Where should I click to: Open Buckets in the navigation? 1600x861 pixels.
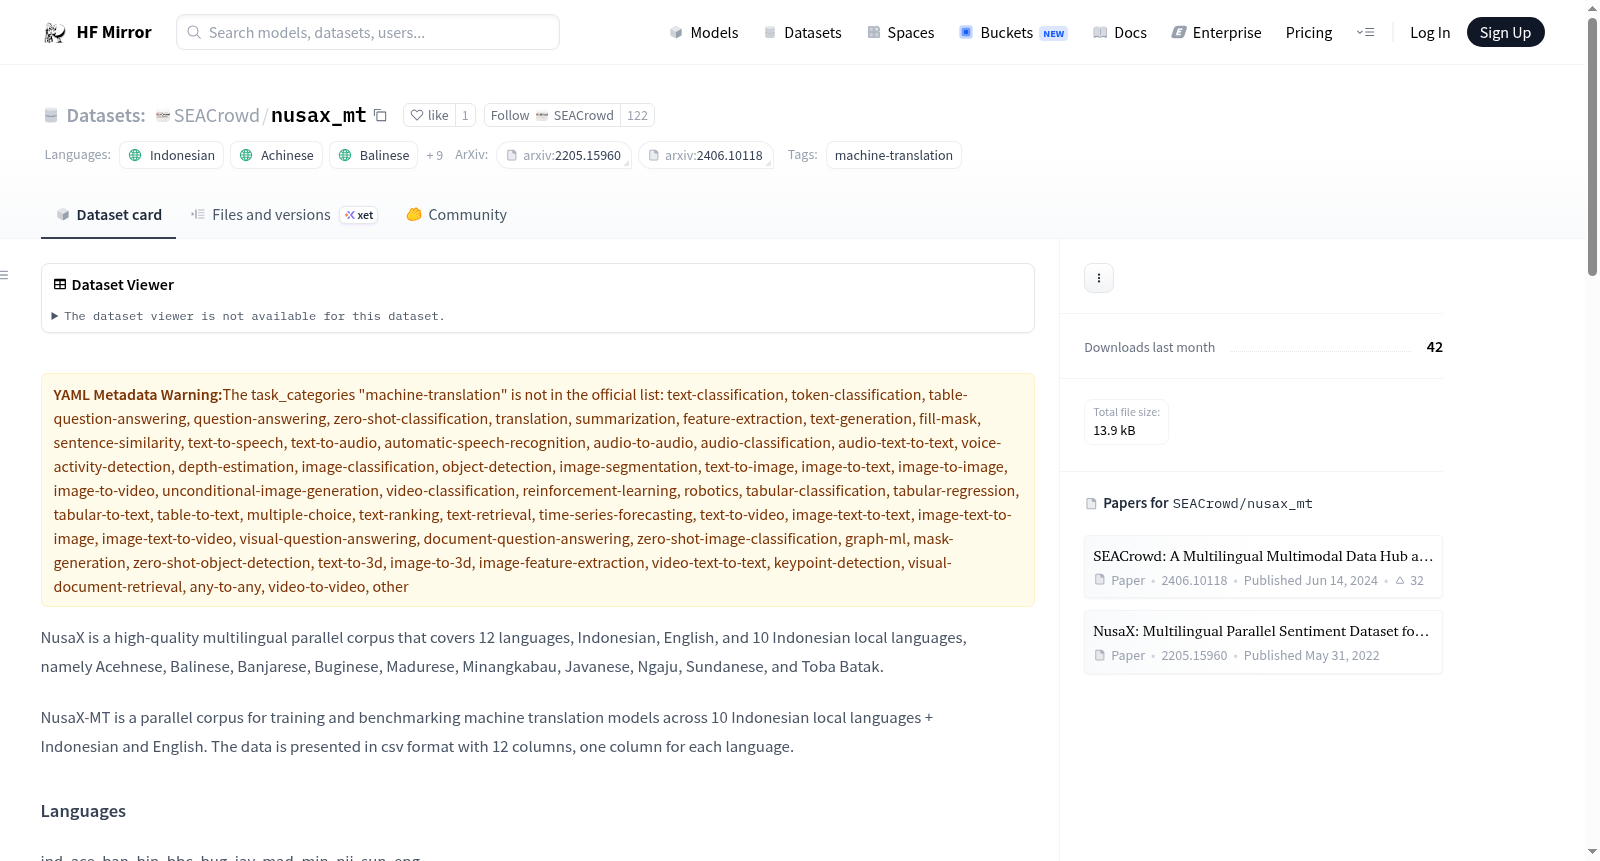(x=1013, y=32)
